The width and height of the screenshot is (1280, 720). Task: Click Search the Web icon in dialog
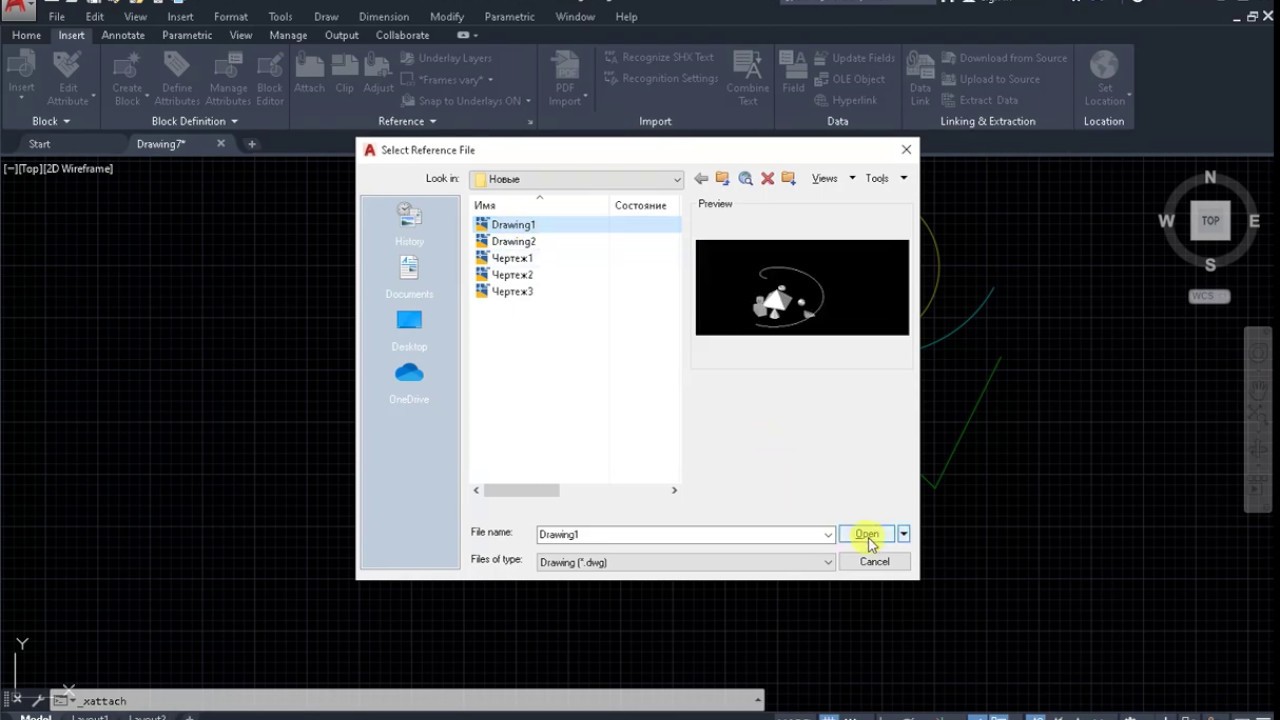point(745,178)
